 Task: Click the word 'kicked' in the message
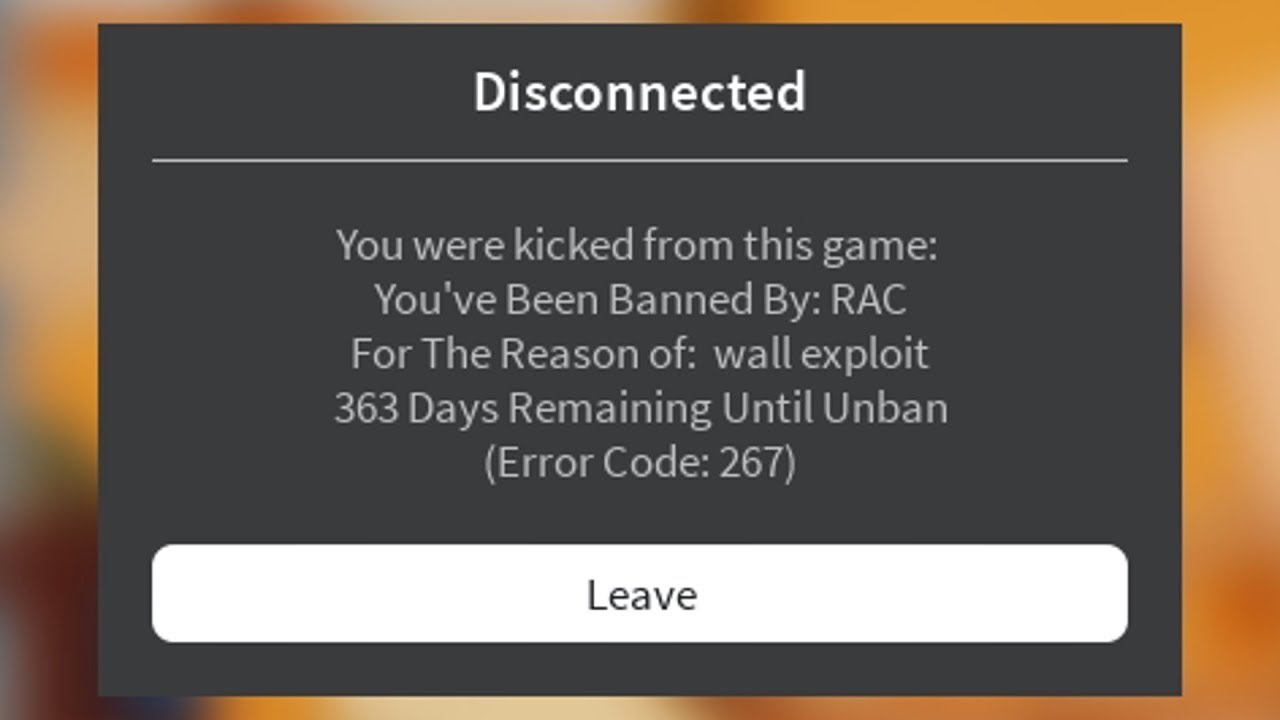point(574,245)
